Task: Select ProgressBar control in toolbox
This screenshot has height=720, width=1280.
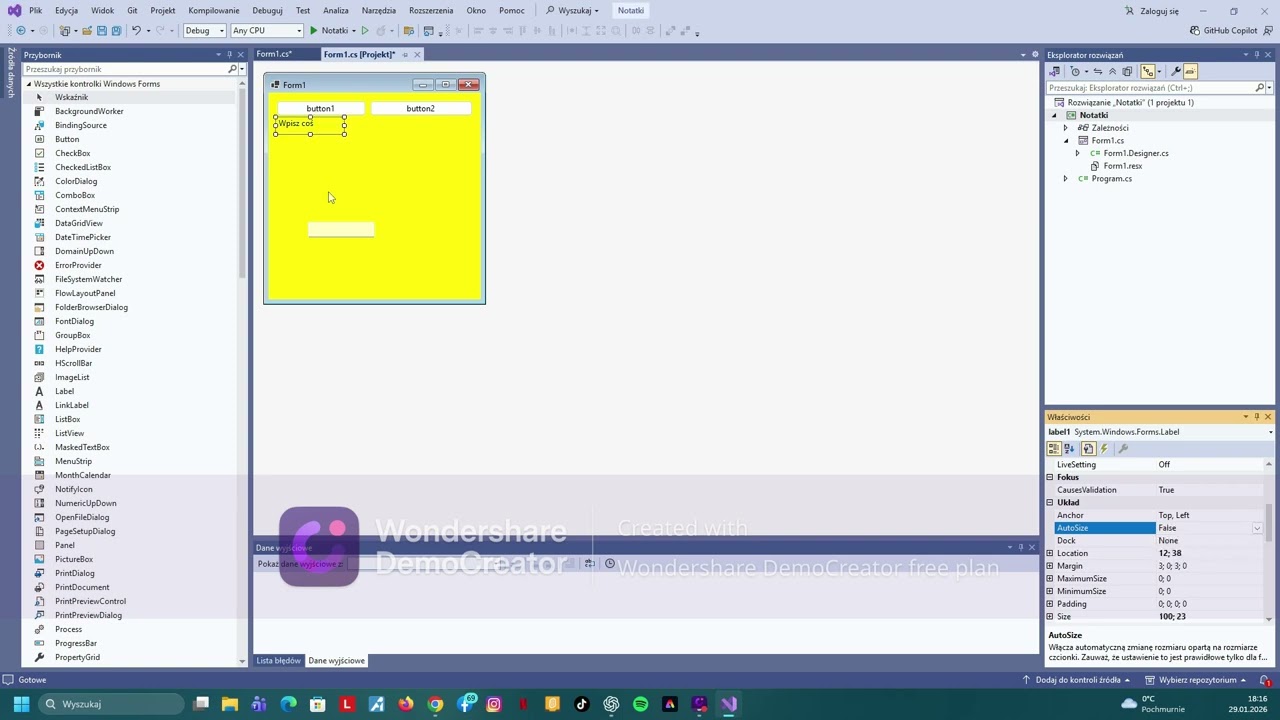Action: [x=76, y=643]
